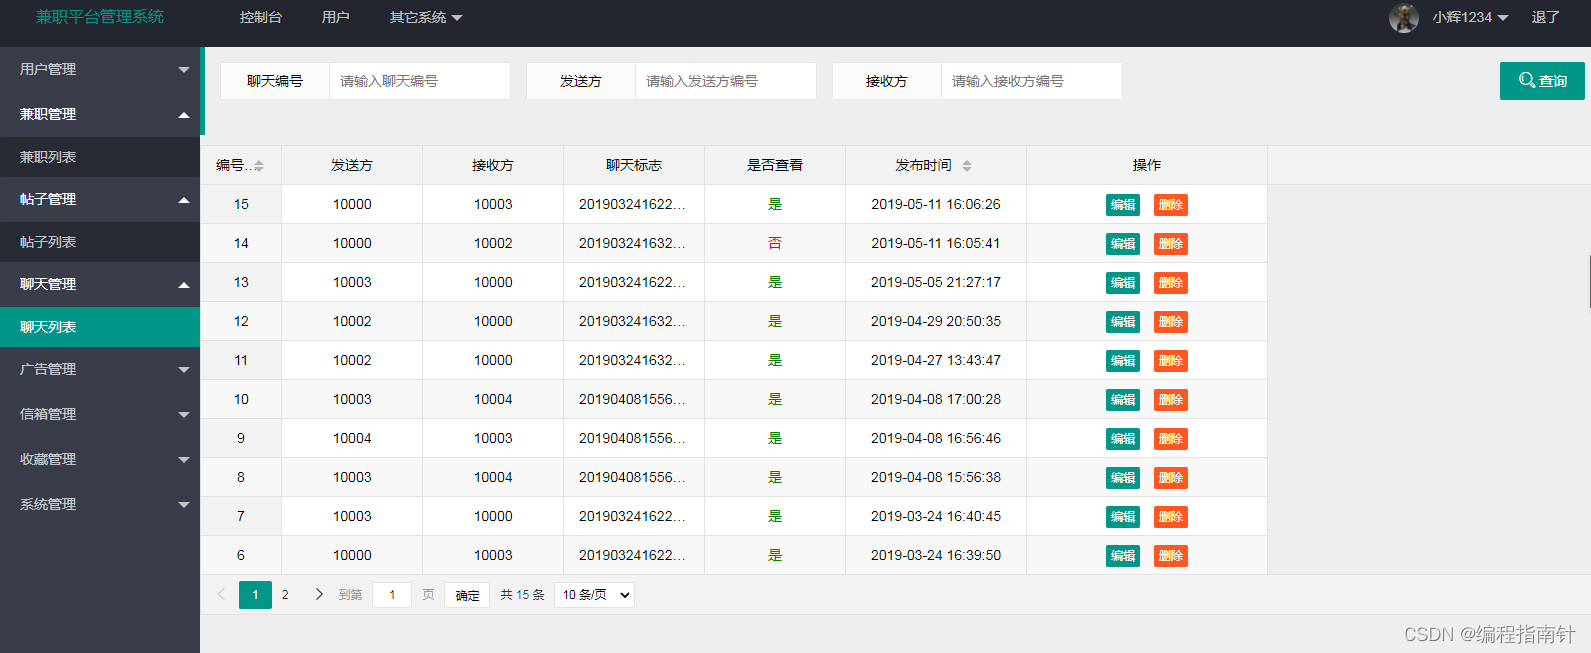Click the page vertical scrollbar thumb
The image size is (1591, 653).
click(x=1589, y=281)
